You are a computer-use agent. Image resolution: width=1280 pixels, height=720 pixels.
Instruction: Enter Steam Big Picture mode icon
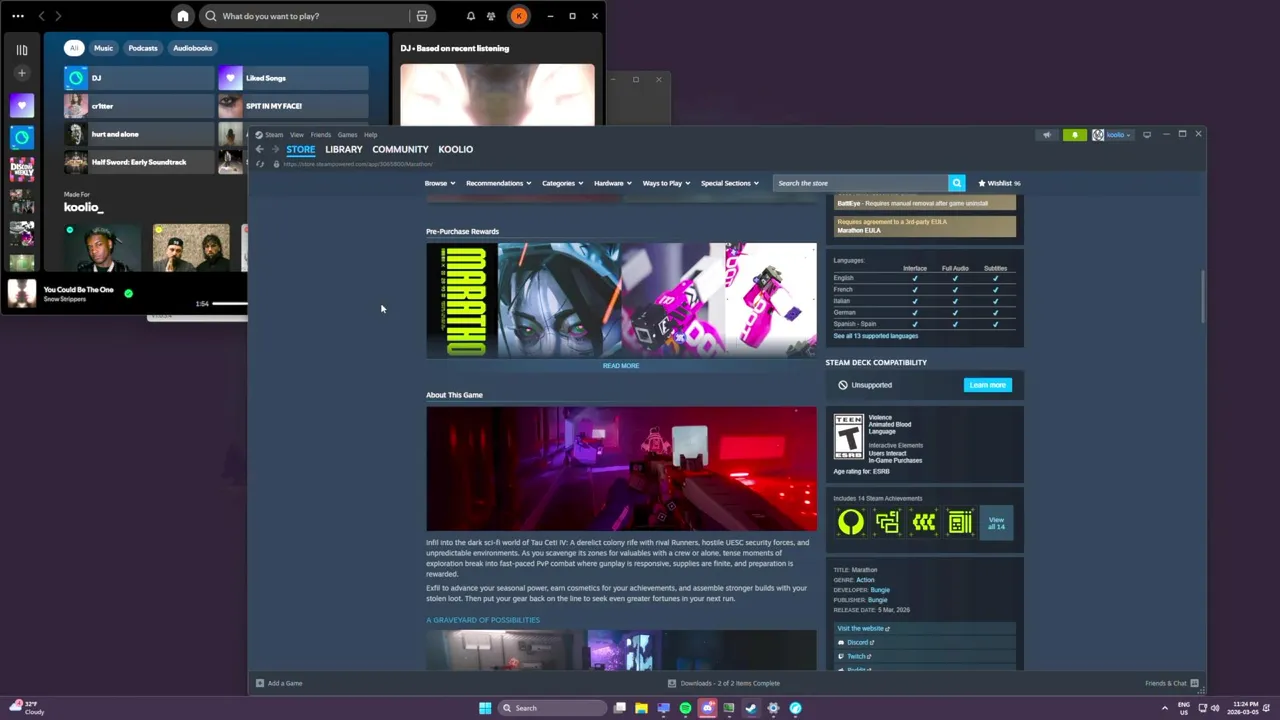tap(1147, 134)
